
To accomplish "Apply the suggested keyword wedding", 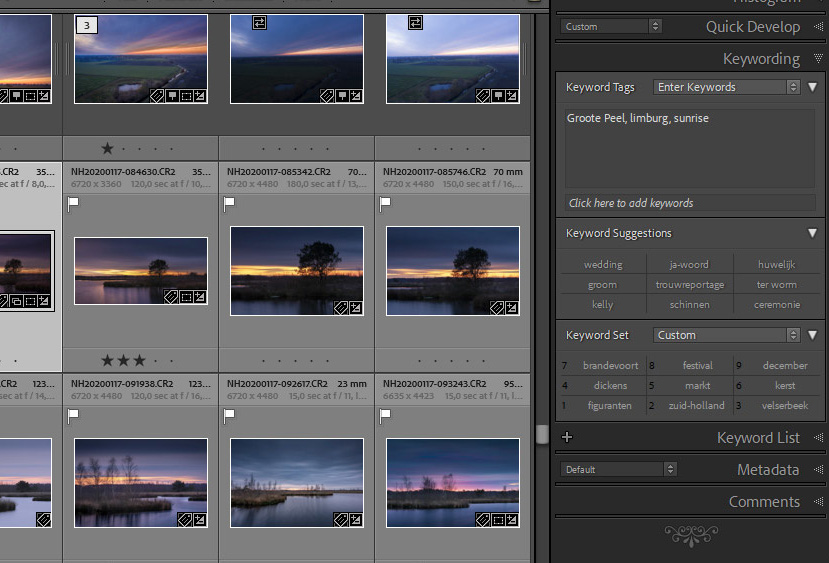I will pos(603,264).
